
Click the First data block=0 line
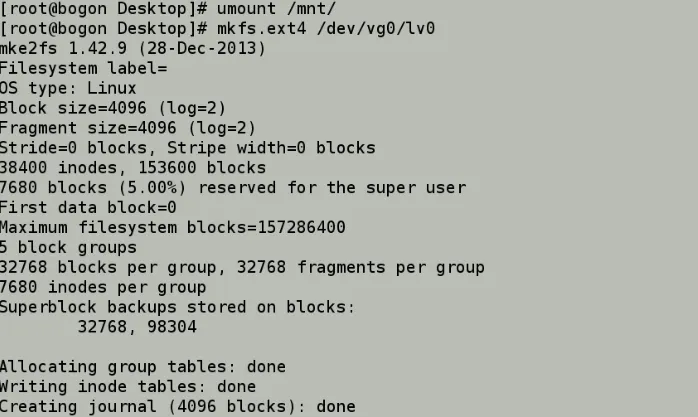(88, 207)
